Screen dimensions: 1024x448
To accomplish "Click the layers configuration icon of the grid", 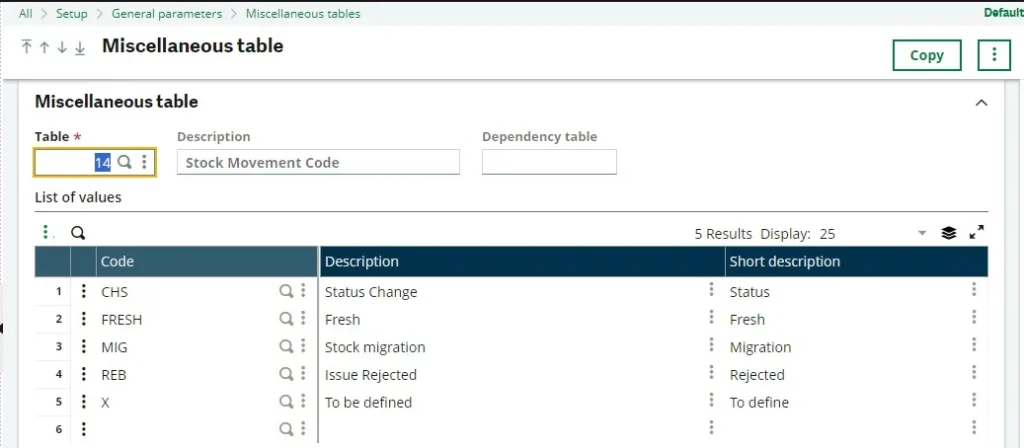I will pos(949,232).
